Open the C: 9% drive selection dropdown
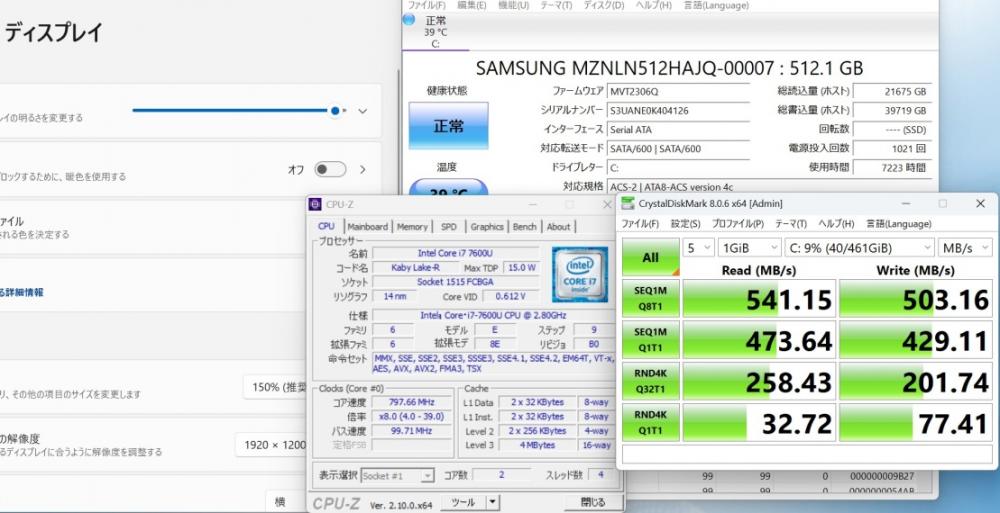 [860, 248]
